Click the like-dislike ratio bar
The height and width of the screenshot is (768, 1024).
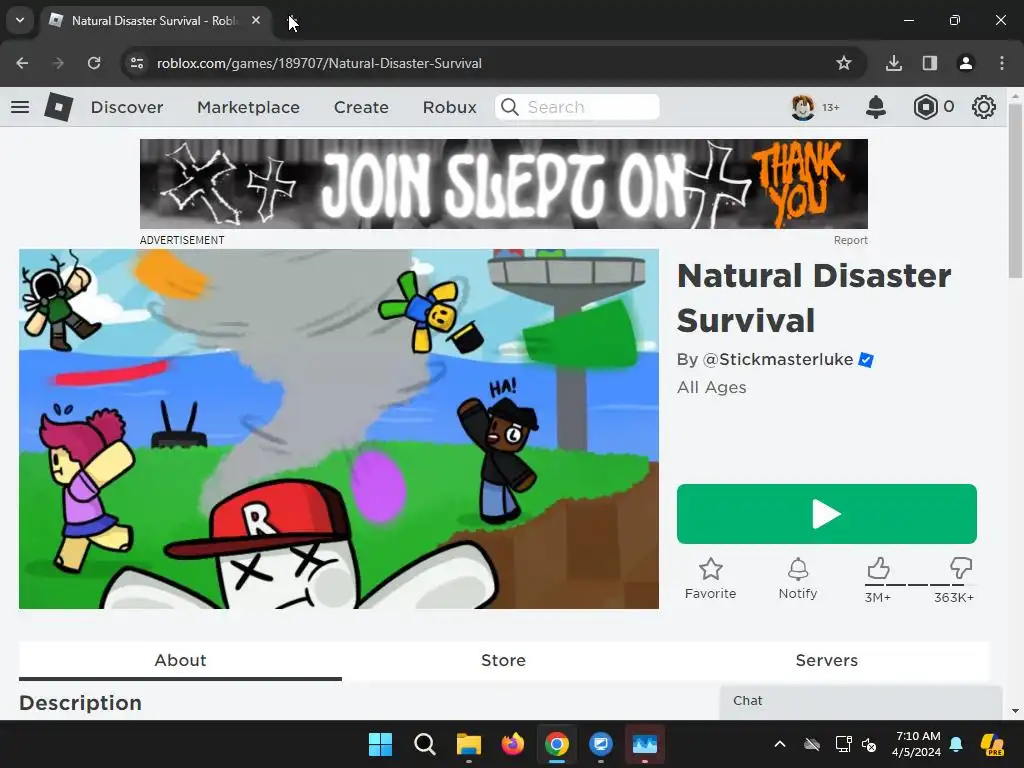(x=920, y=585)
